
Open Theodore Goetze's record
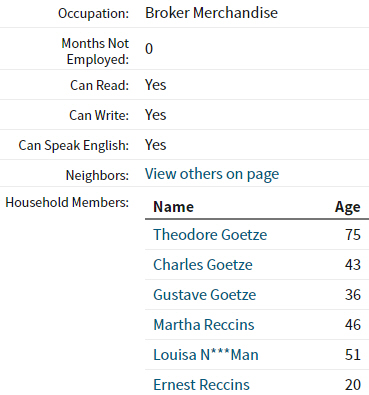210,235
